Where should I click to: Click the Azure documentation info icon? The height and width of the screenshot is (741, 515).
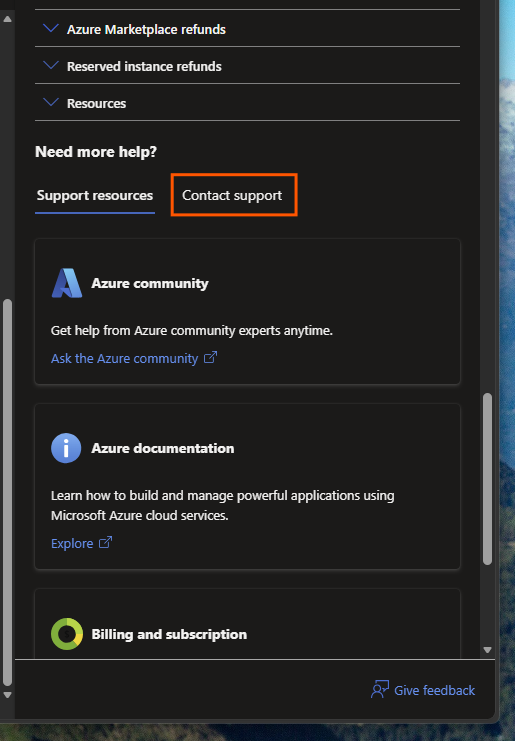(66, 448)
